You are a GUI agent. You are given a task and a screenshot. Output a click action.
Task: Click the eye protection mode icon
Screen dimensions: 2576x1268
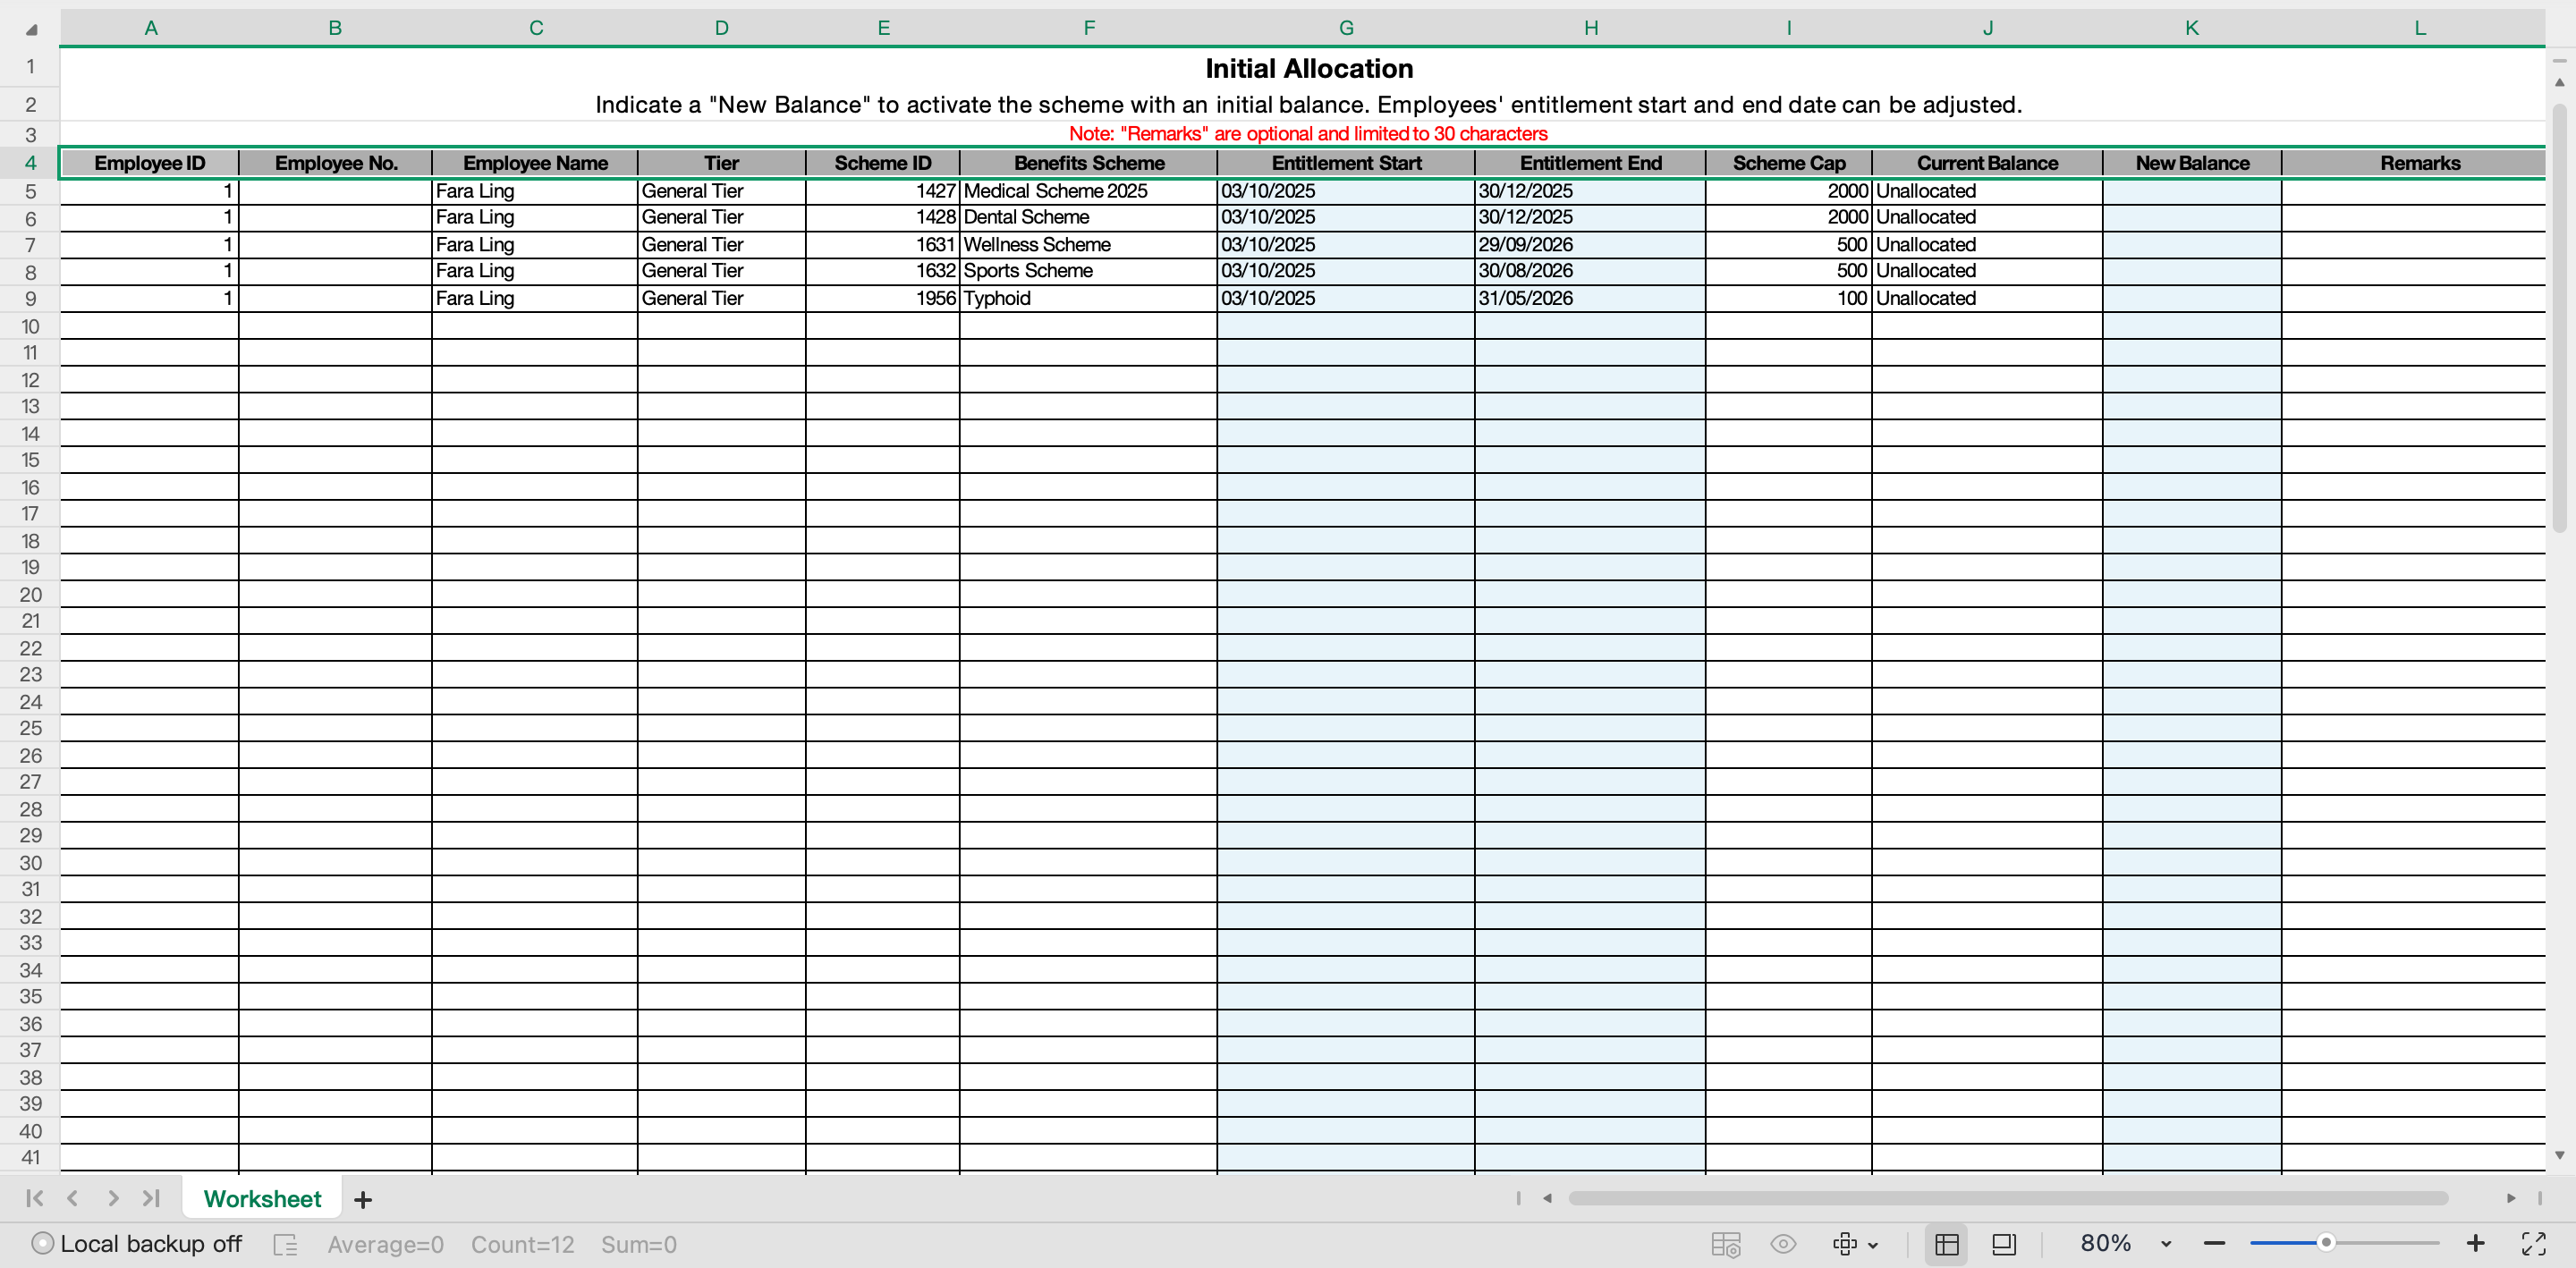tap(1783, 1244)
